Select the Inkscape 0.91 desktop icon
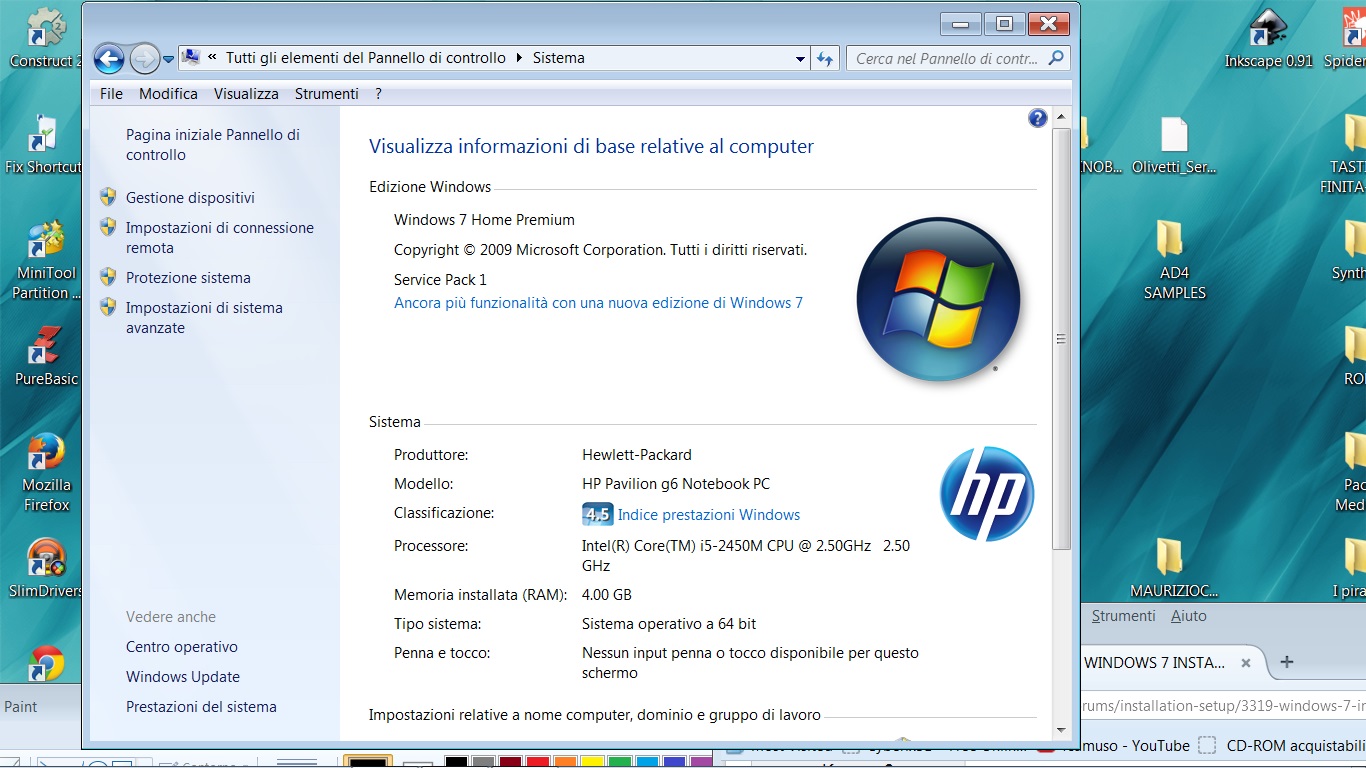The width and height of the screenshot is (1366, 768). pos(1269,38)
